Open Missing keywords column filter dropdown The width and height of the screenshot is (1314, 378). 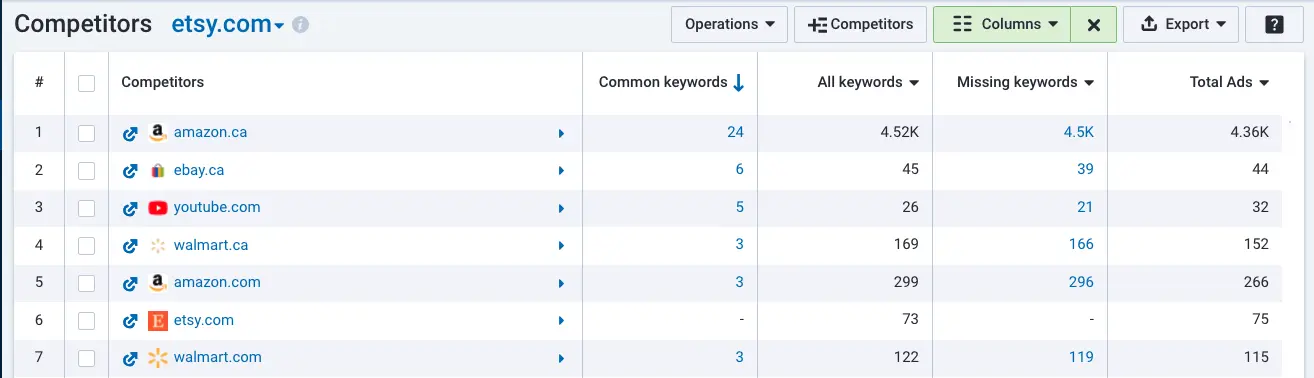pos(1088,83)
